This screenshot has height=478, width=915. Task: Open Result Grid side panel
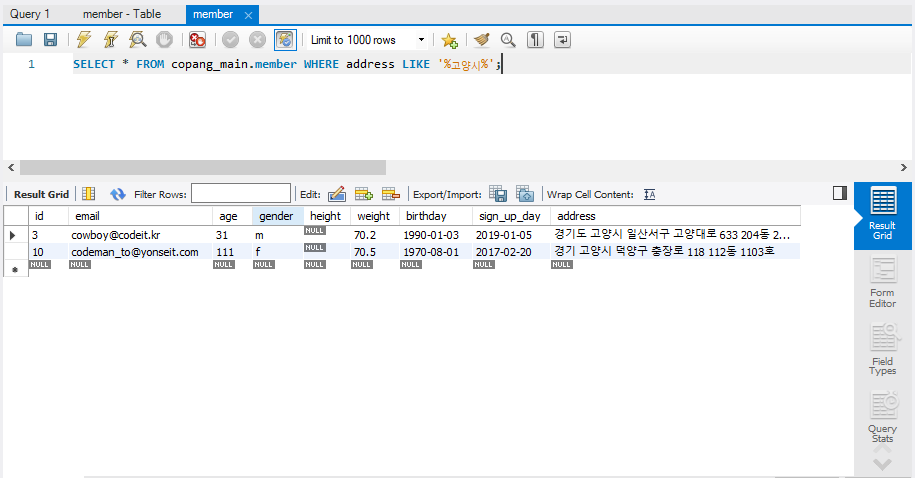[882, 215]
